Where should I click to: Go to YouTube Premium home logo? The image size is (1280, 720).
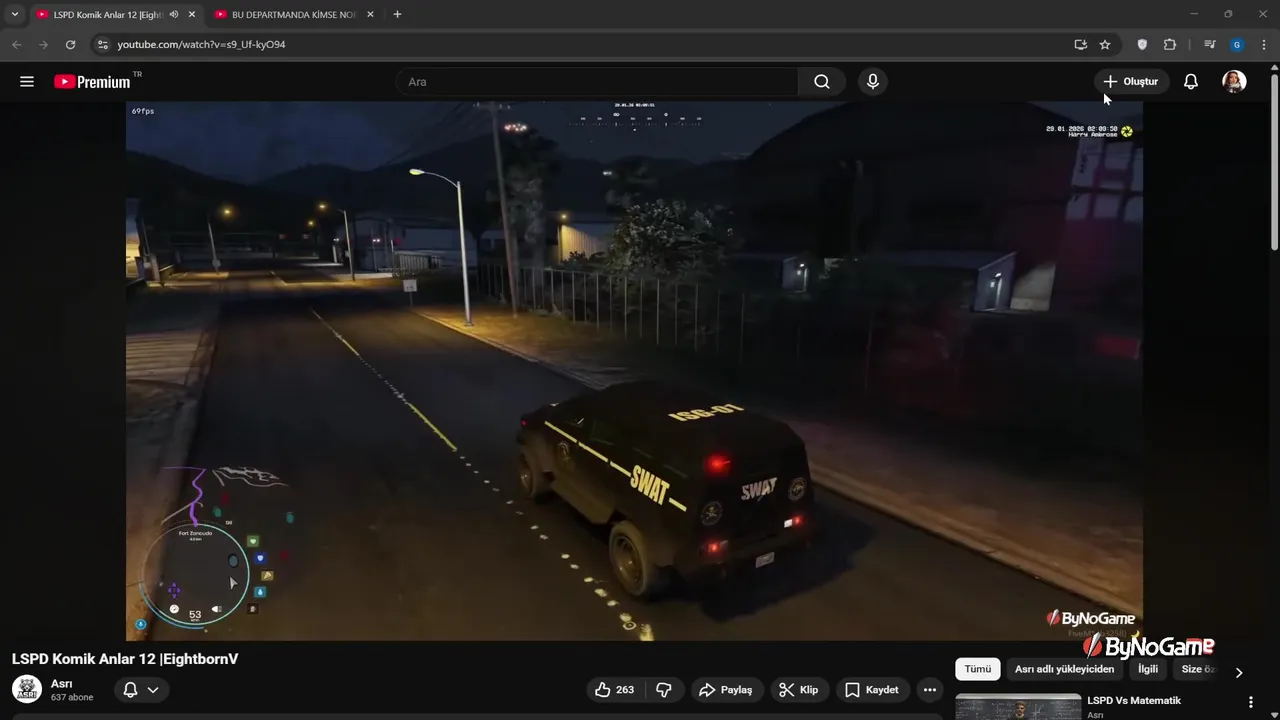pyautogui.click(x=92, y=82)
